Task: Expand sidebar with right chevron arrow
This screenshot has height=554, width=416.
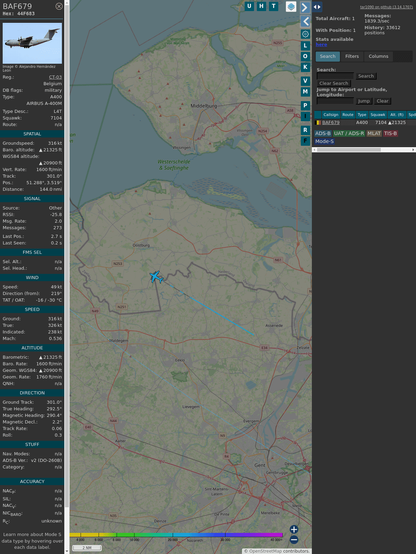Action: click(305, 7)
